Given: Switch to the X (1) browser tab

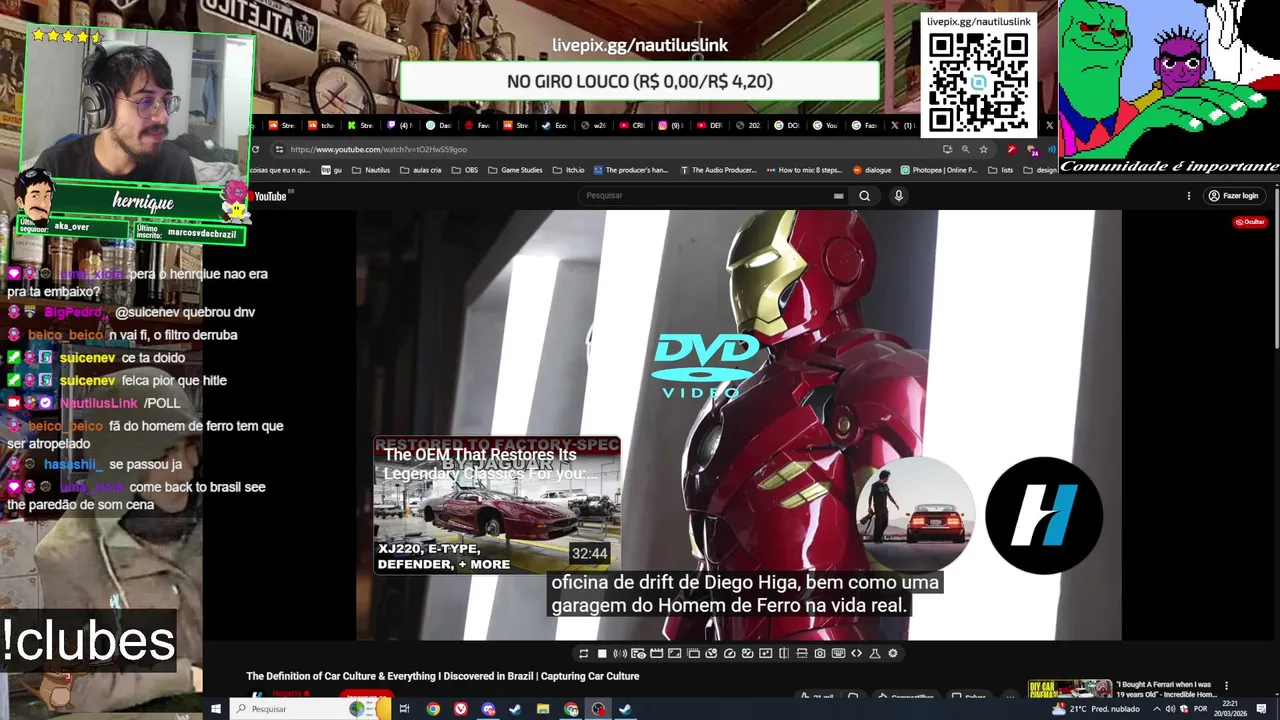Looking at the screenshot, I should pos(901,126).
